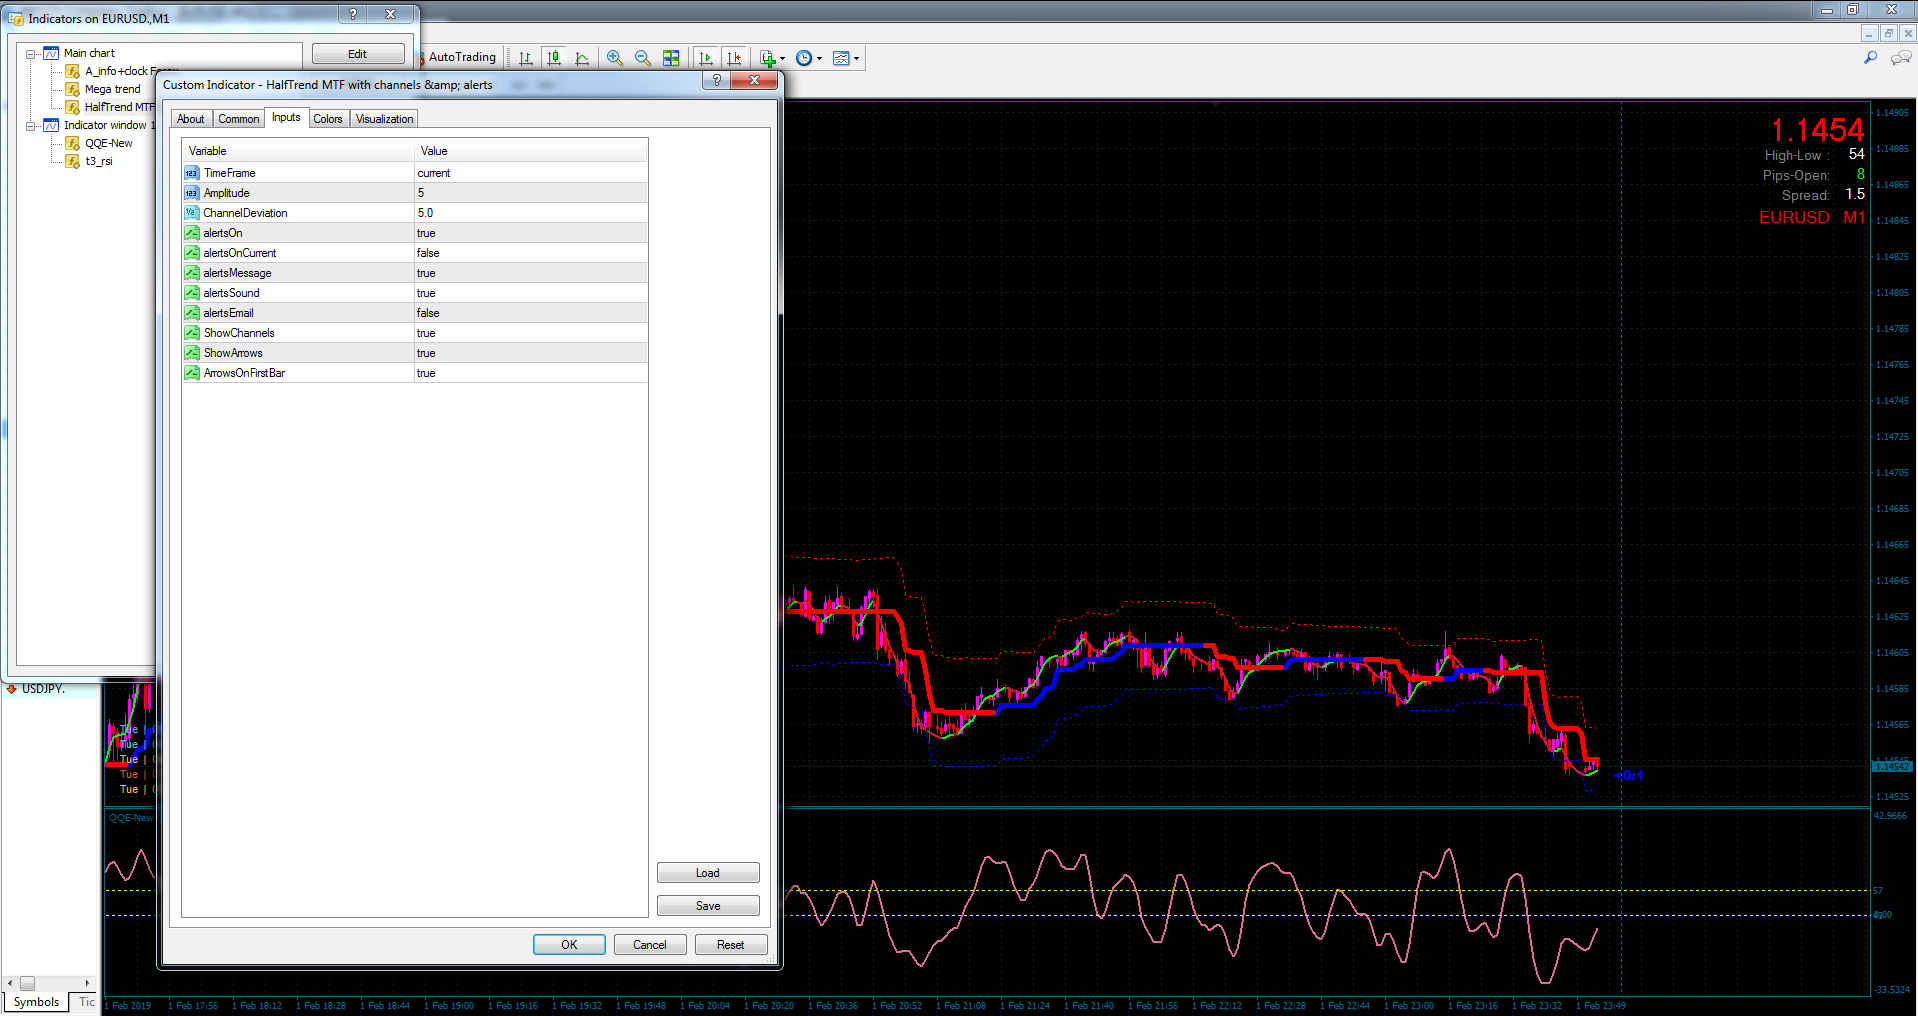Viewport: 1918px width, 1016px height.
Task: Collapse the Indicator window 1 node
Action: click(x=31, y=126)
